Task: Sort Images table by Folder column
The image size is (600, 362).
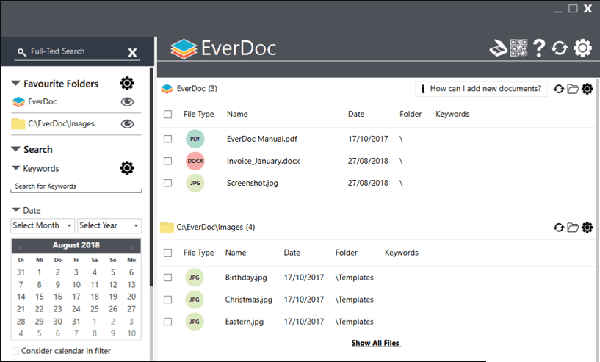Action: 346,253
